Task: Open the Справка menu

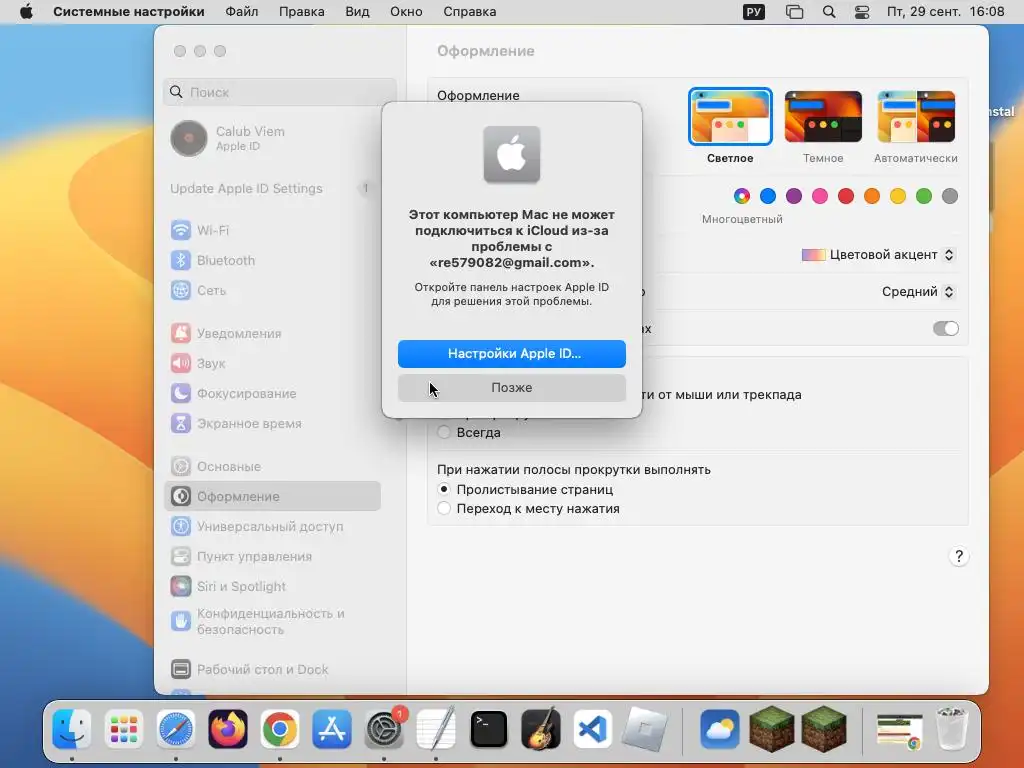Action: point(470,12)
